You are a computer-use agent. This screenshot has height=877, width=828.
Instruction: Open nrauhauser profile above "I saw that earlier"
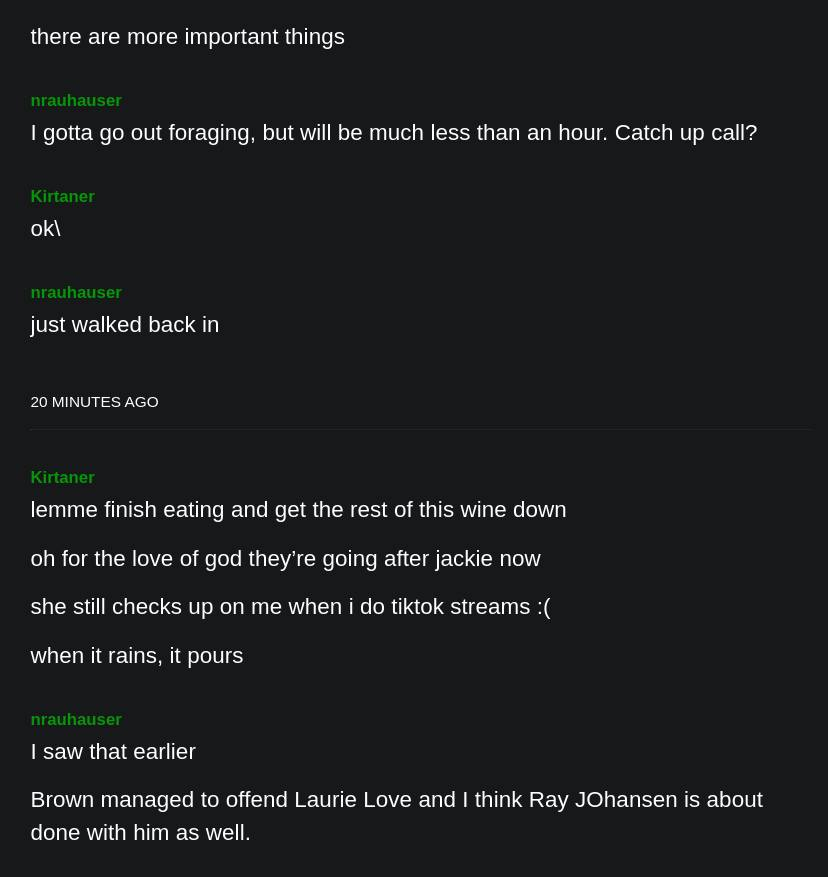point(76,720)
